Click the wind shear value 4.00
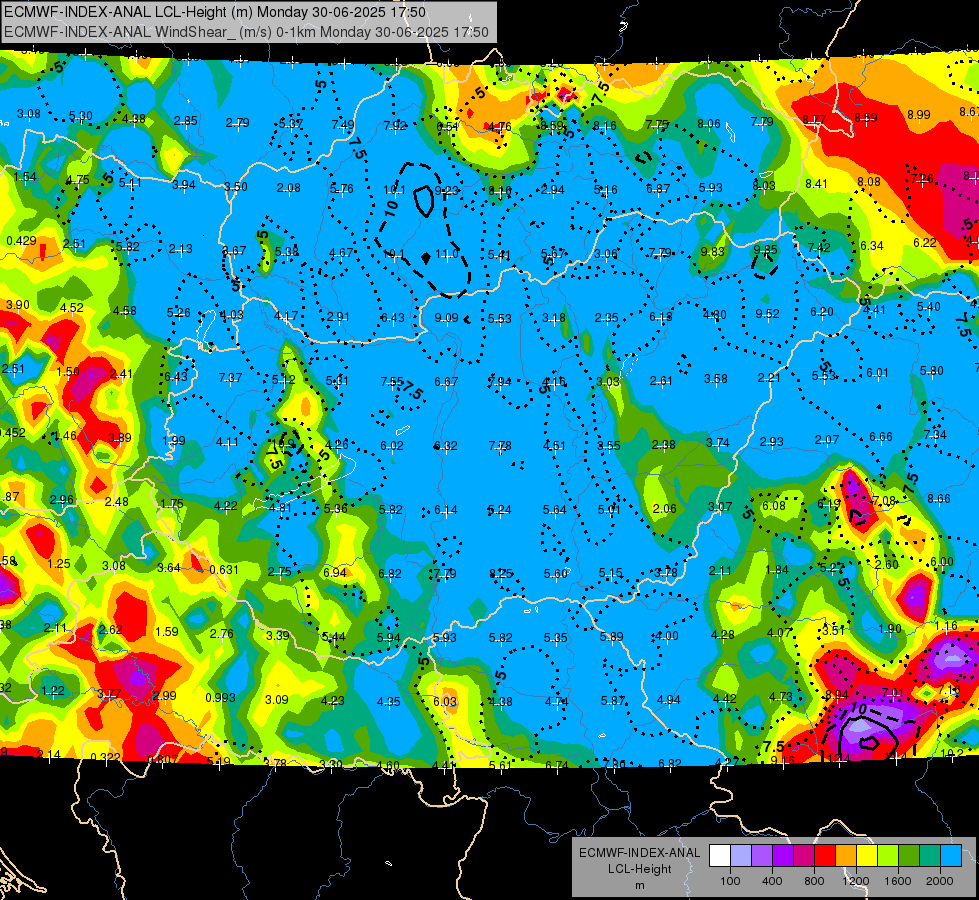 [667, 636]
